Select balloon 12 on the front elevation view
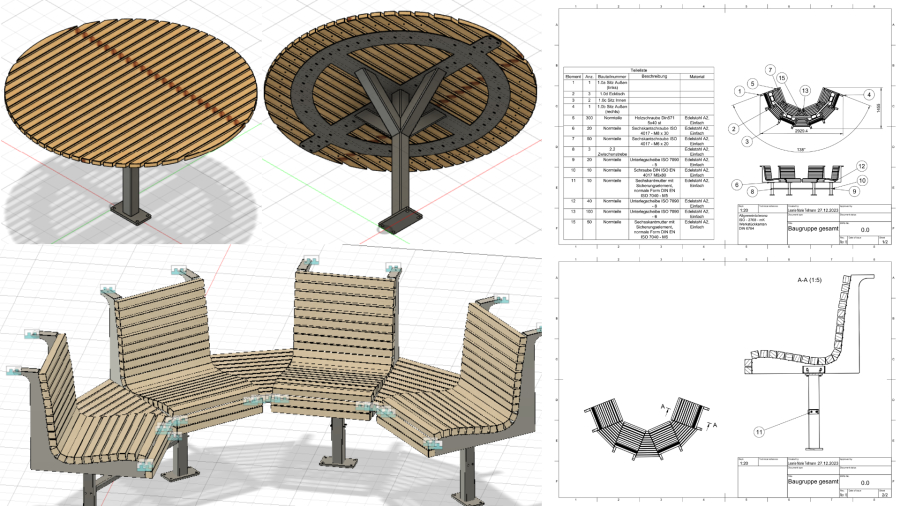The image size is (900, 506). coord(860,166)
